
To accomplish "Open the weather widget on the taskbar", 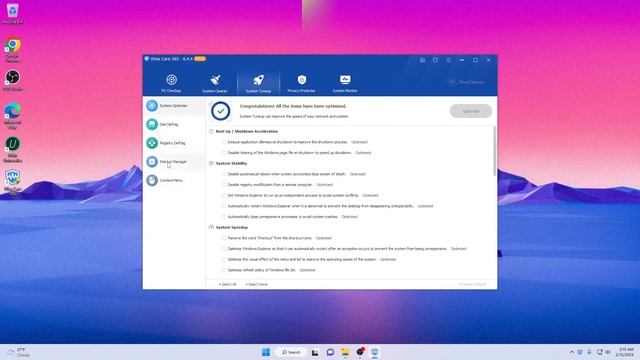I will pyautogui.click(x=18, y=352).
